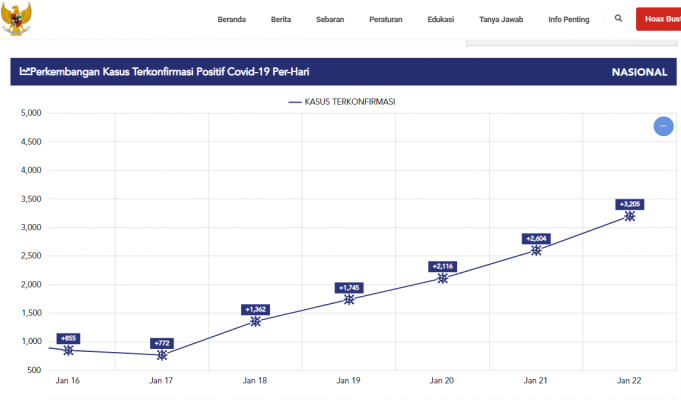Select the Jan 22 virus data marker
The height and width of the screenshot is (400, 681).
tap(630, 216)
